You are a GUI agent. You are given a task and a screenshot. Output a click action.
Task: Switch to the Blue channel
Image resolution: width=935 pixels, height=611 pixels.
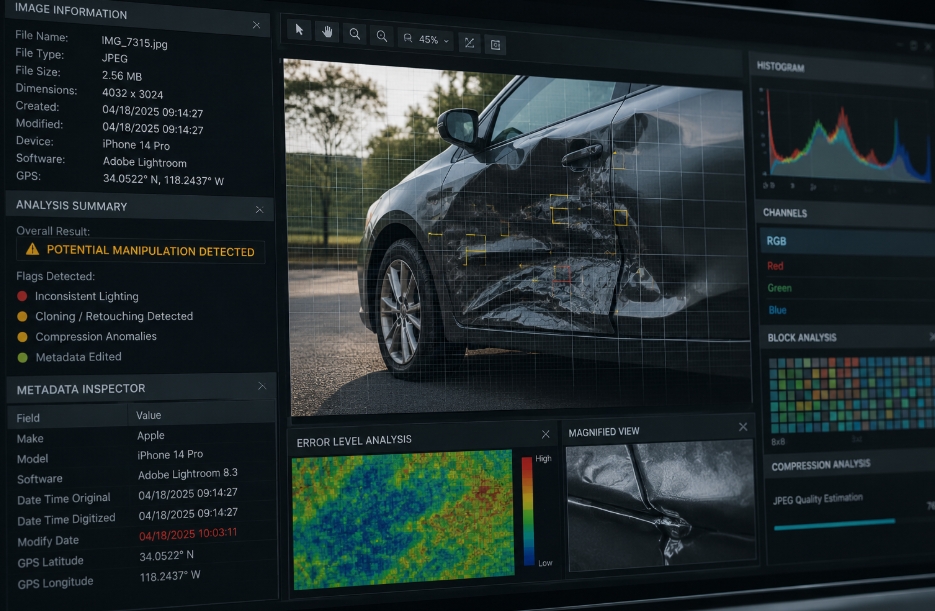(x=847, y=310)
